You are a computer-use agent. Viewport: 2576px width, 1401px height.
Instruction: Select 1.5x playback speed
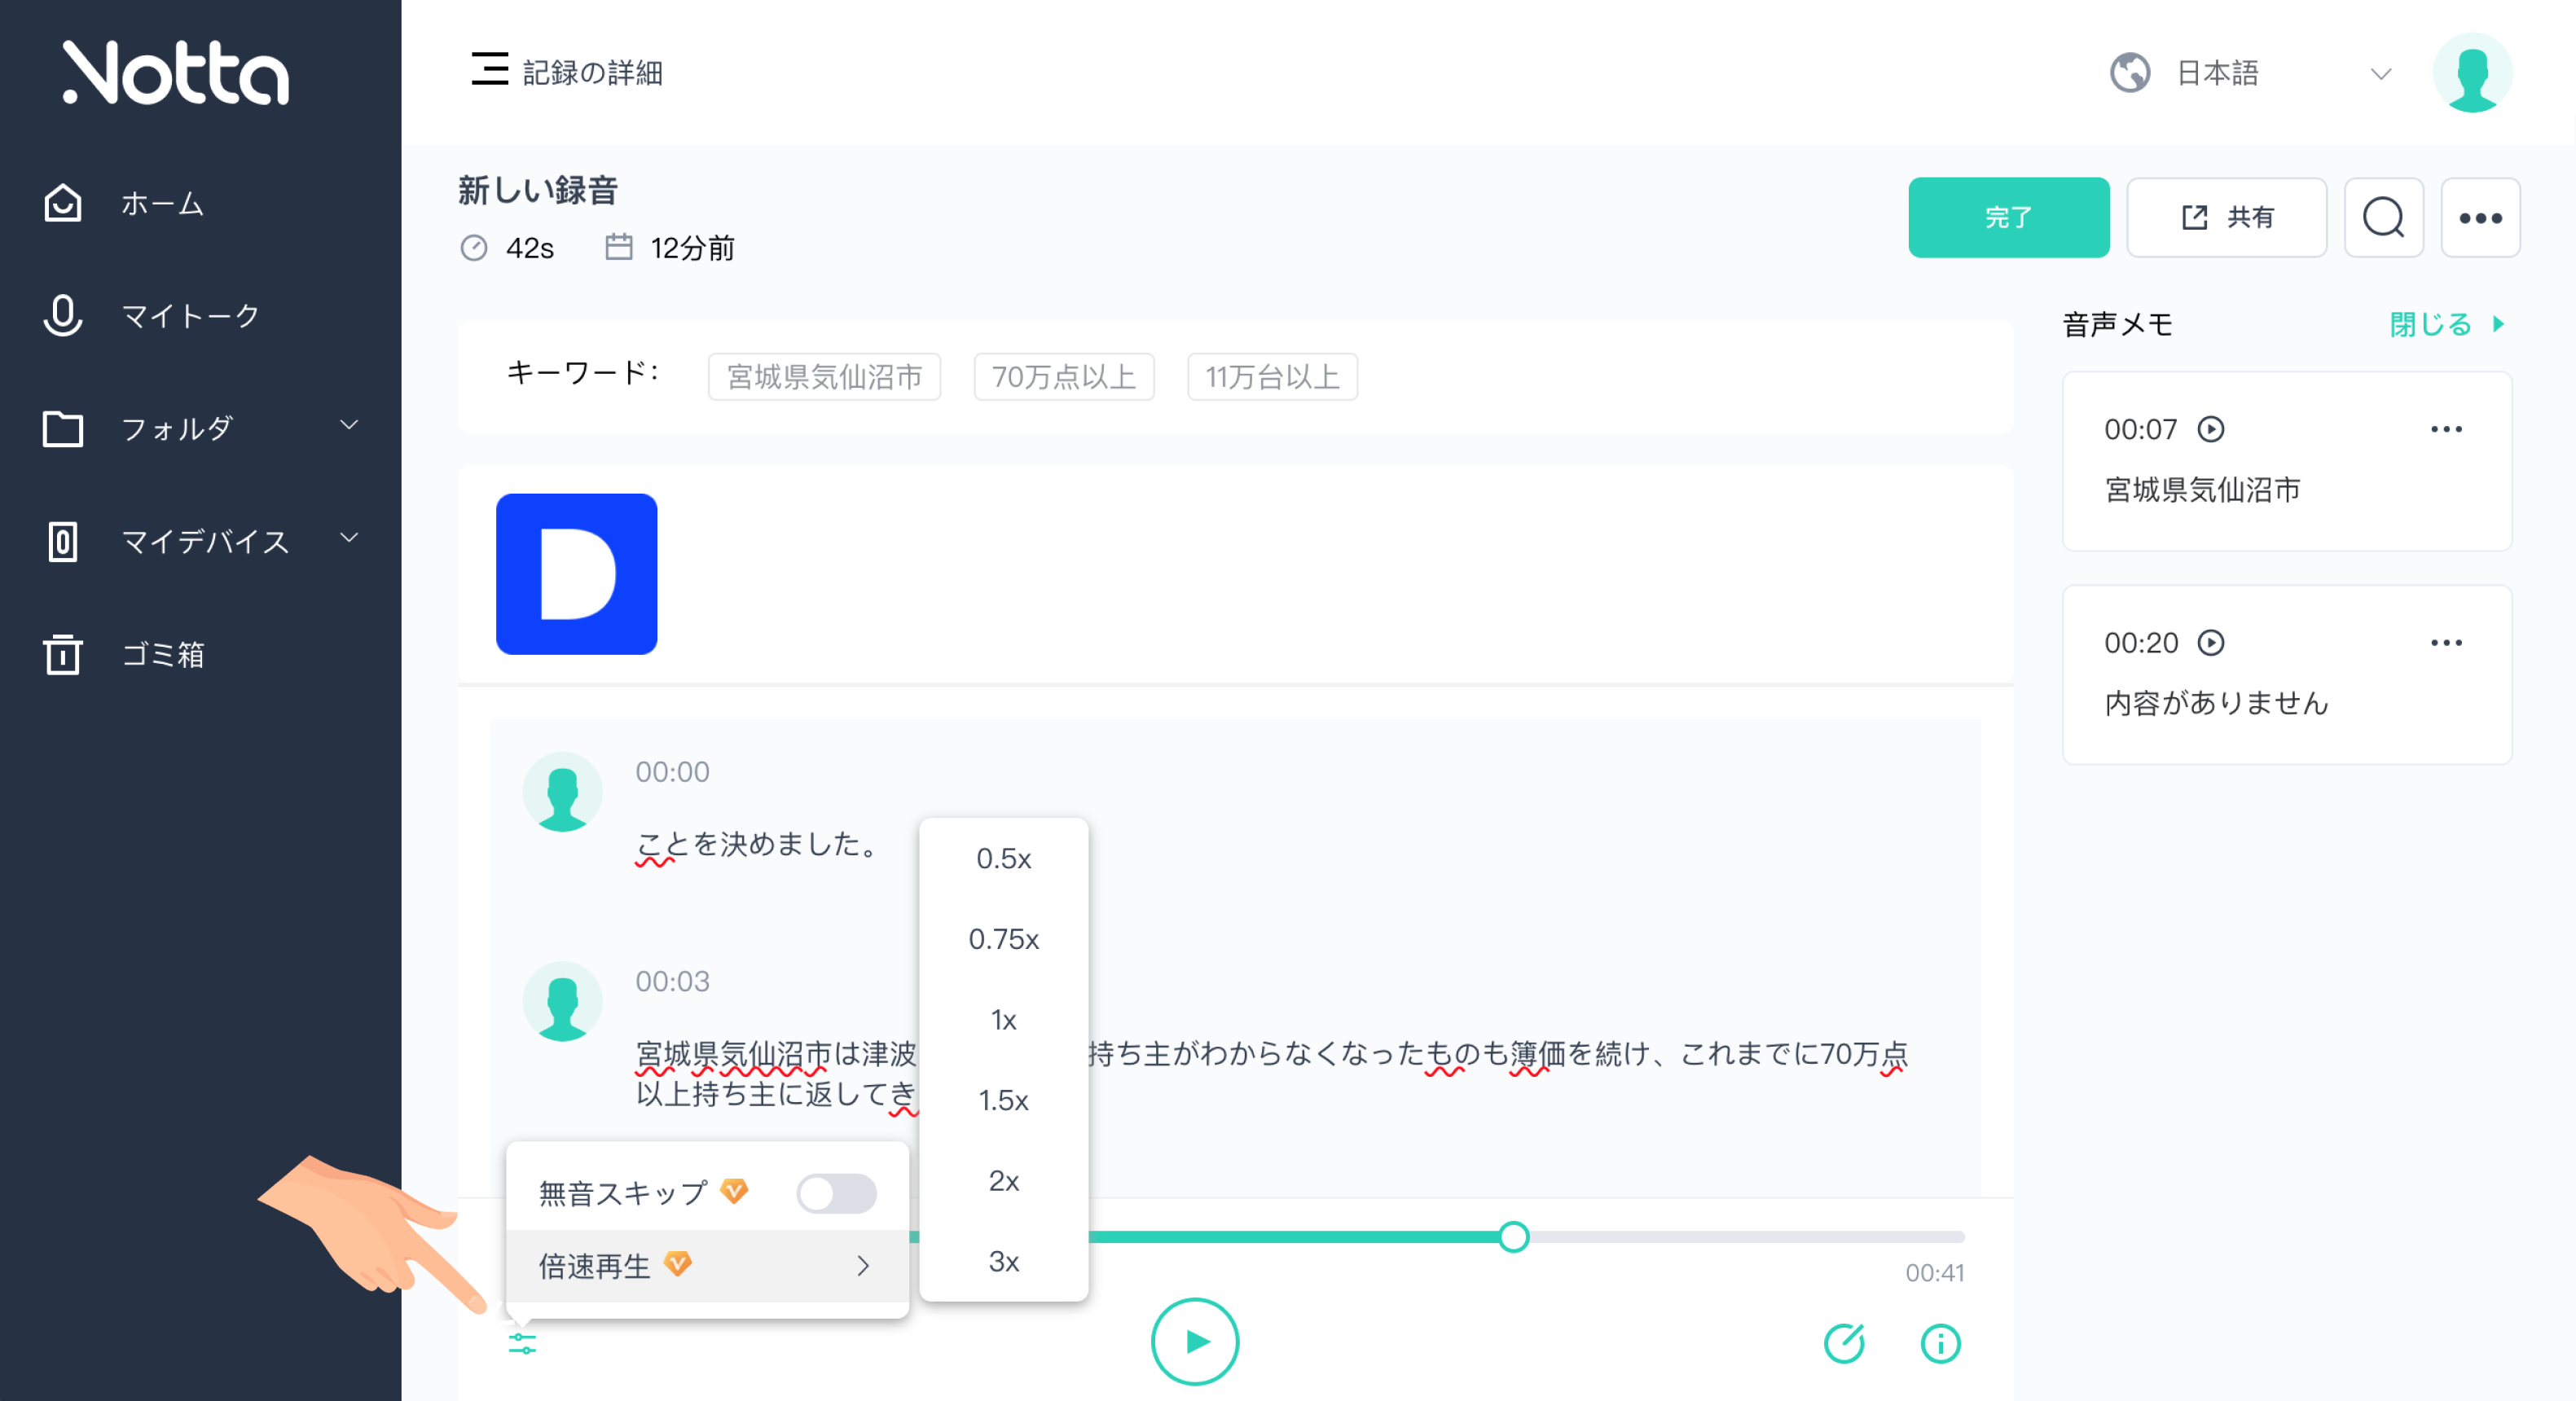[1003, 1100]
